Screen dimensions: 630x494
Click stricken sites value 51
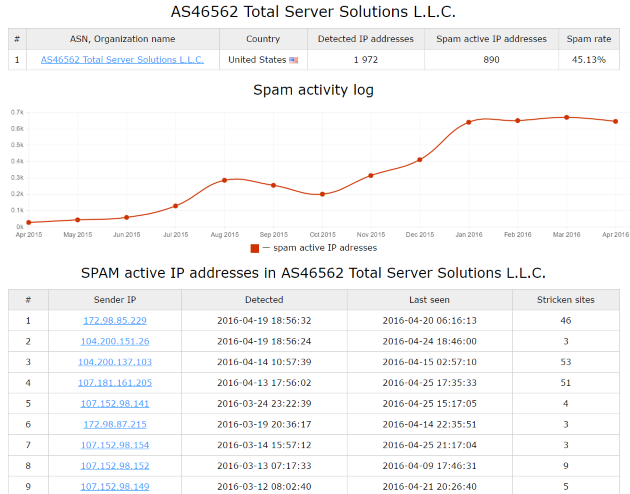click(566, 383)
